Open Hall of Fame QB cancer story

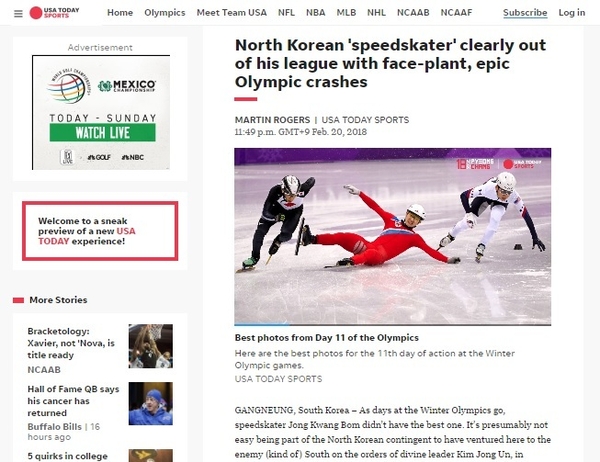click(73, 401)
